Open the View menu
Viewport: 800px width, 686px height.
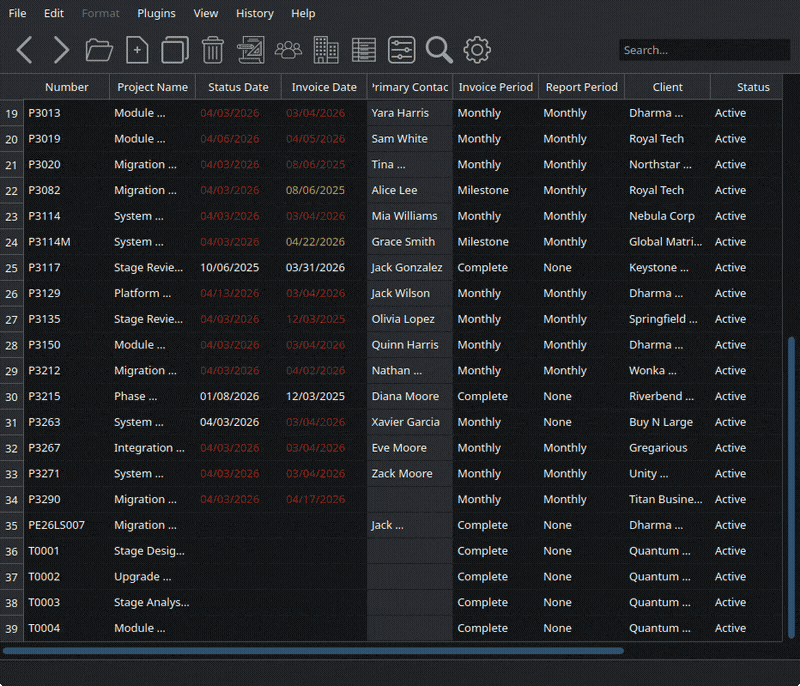tap(206, 13)
